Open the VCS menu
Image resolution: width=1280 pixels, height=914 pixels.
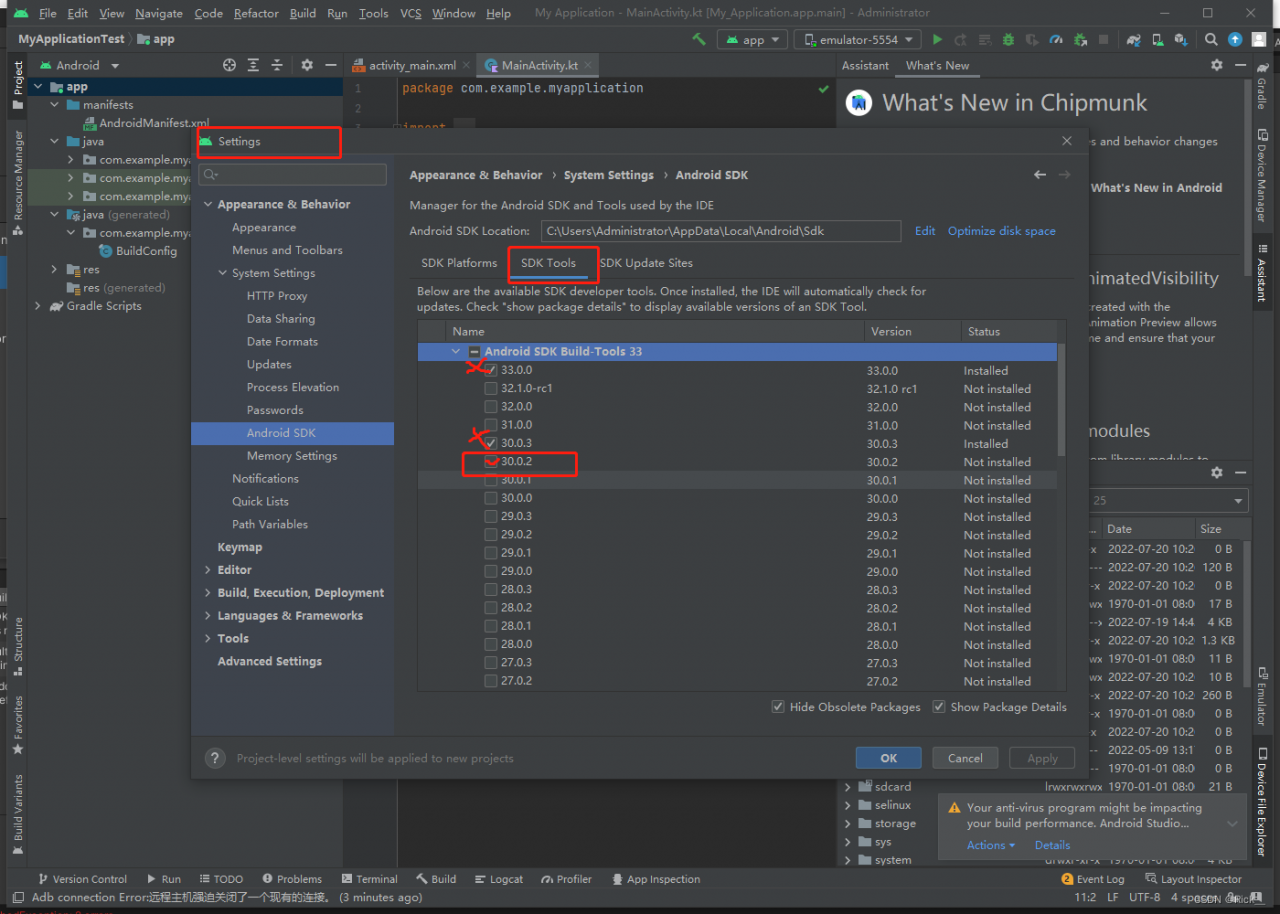(410, 13)
